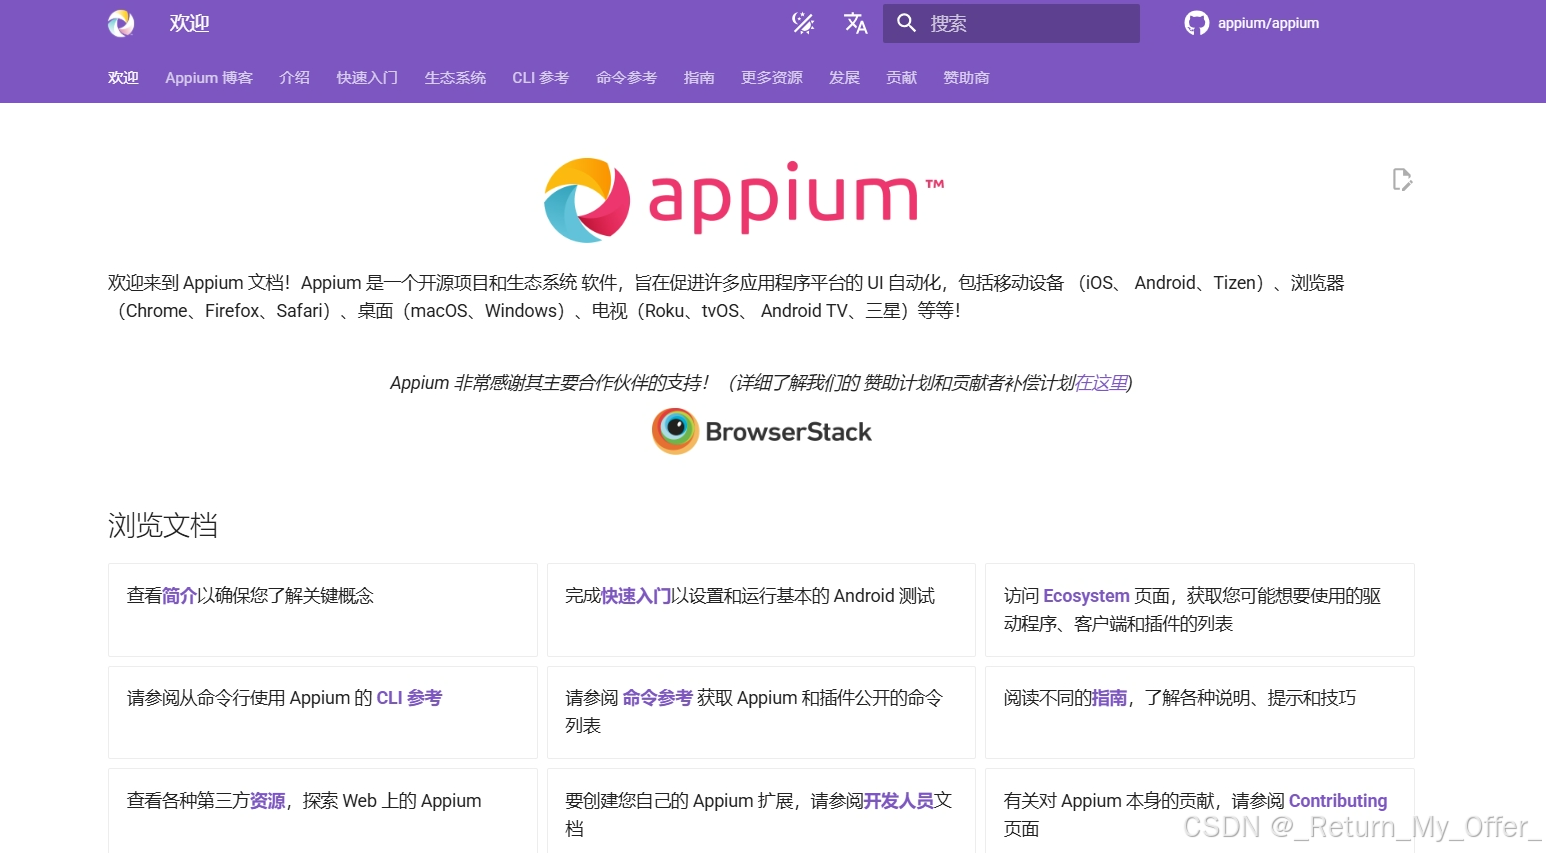
Task: Click the BrowserStack sponsor logo
Action: [762, 431]
